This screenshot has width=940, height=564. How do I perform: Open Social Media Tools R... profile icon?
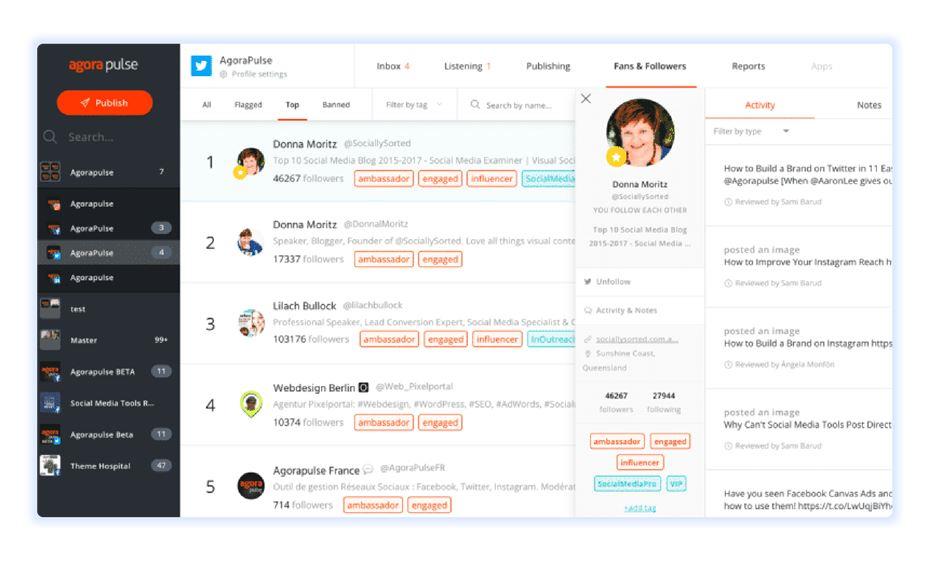tap(50, 403)
